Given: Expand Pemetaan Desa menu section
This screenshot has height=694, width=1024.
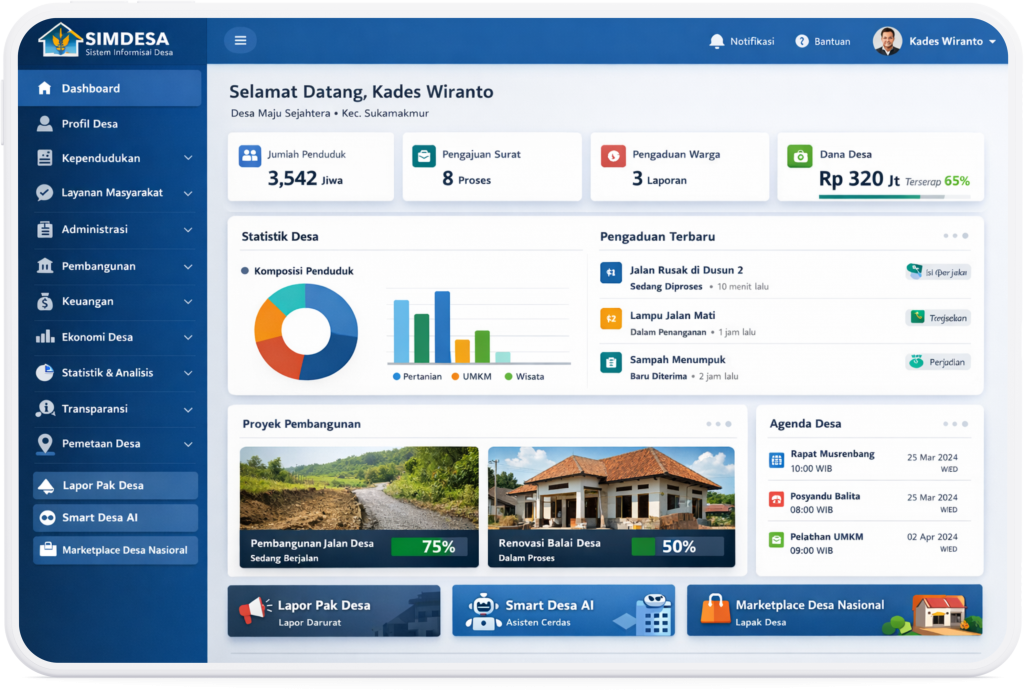Looking at the screenshot, I should pos(188,444).
